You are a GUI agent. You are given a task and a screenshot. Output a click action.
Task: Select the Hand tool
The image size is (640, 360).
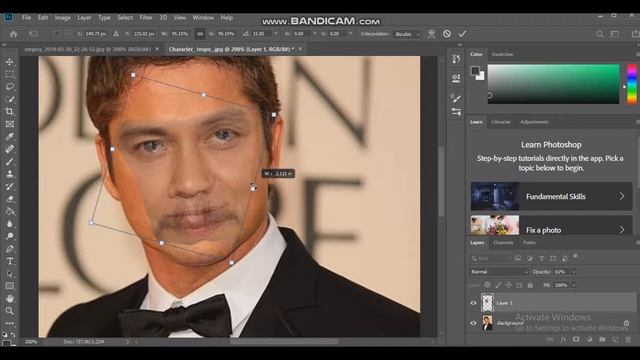[9, 299]
